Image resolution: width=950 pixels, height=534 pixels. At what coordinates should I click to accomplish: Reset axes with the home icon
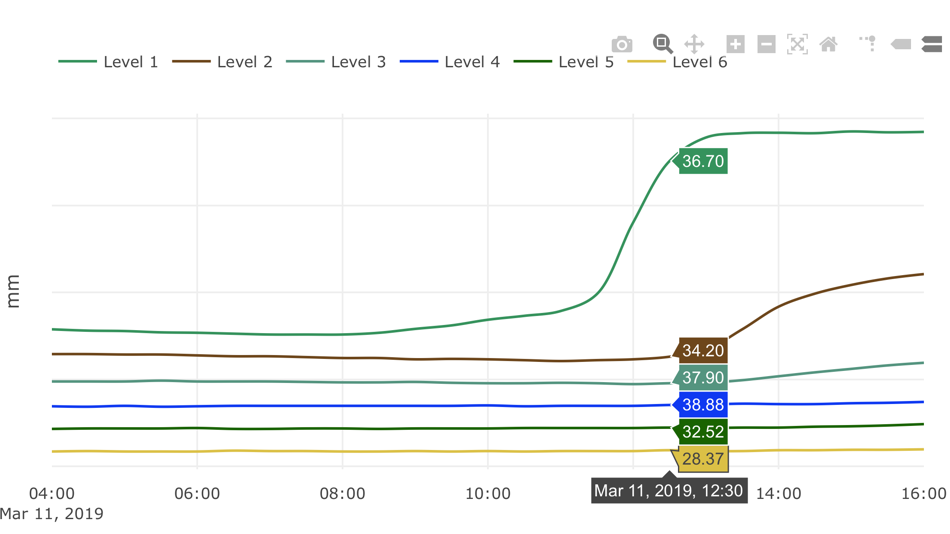[x=828, y=44]
